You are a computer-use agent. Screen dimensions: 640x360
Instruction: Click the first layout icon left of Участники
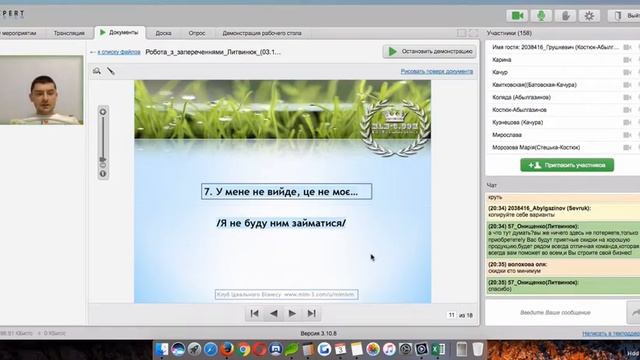462,33
